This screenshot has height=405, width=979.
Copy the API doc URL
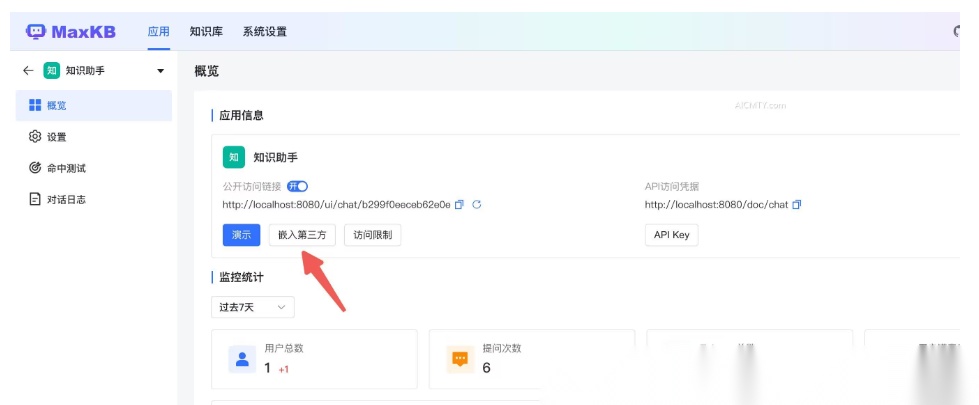pyautogui.click(x=797, y=205)
